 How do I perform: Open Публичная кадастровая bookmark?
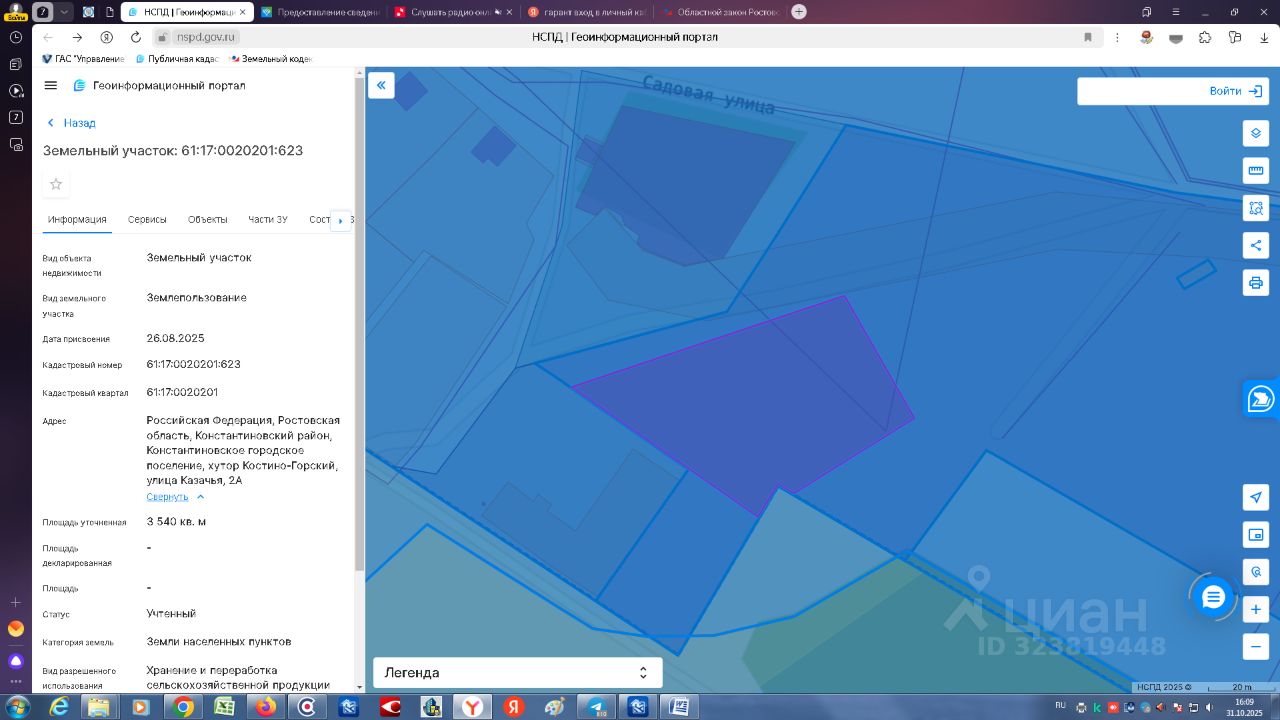177,59
